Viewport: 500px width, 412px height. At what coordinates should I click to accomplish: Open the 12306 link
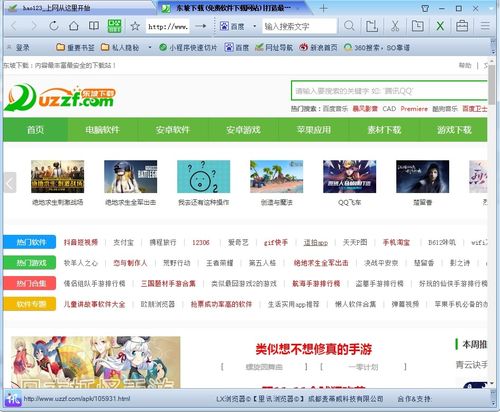pyautogui.click(x=201, y=242)
